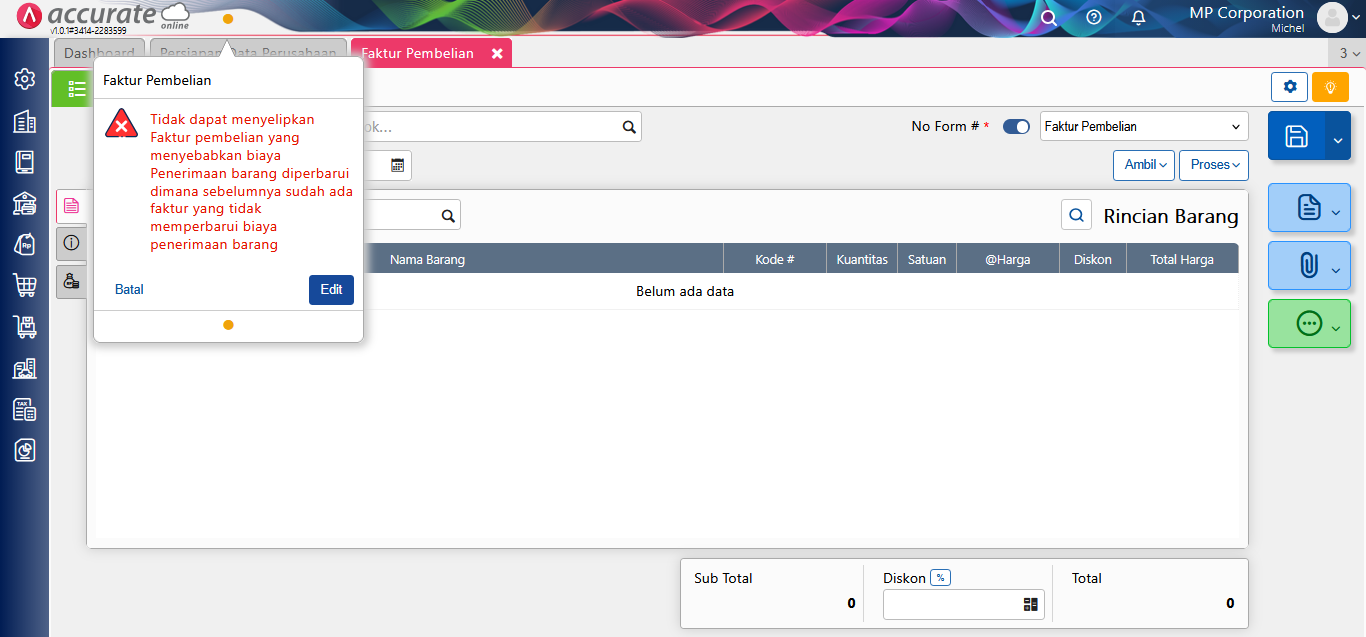Open the notifications bell
The width and height of the screenshot is (1366, 637).
pyautogui.click(x=1138, y=18)
